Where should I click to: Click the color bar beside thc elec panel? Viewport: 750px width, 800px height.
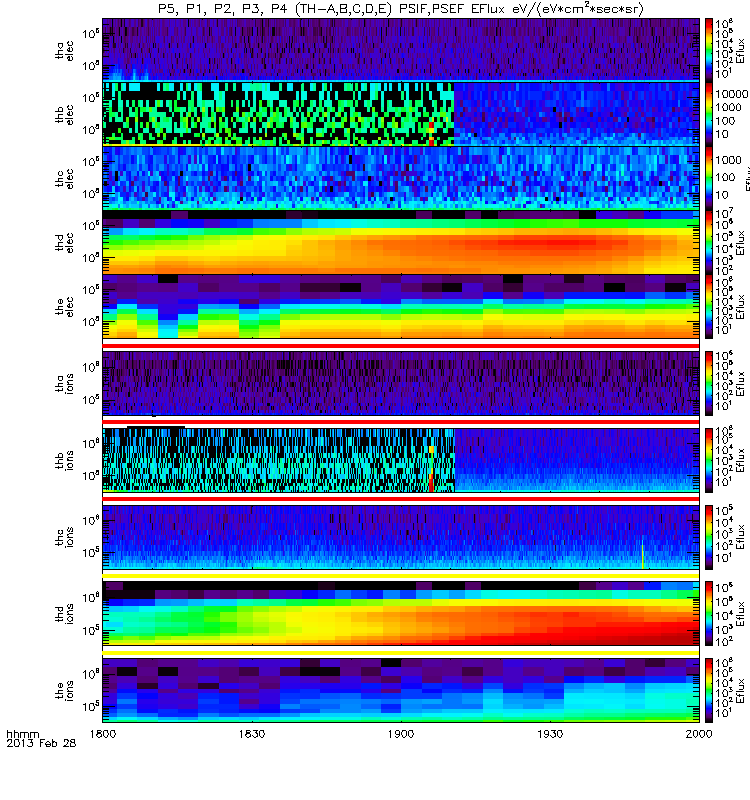[x=709, y=179]
